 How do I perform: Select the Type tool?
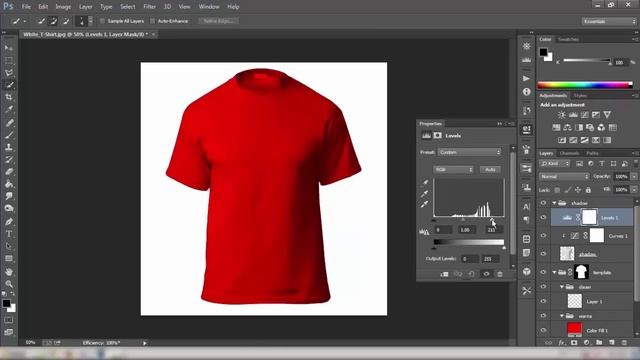point(9,234)
